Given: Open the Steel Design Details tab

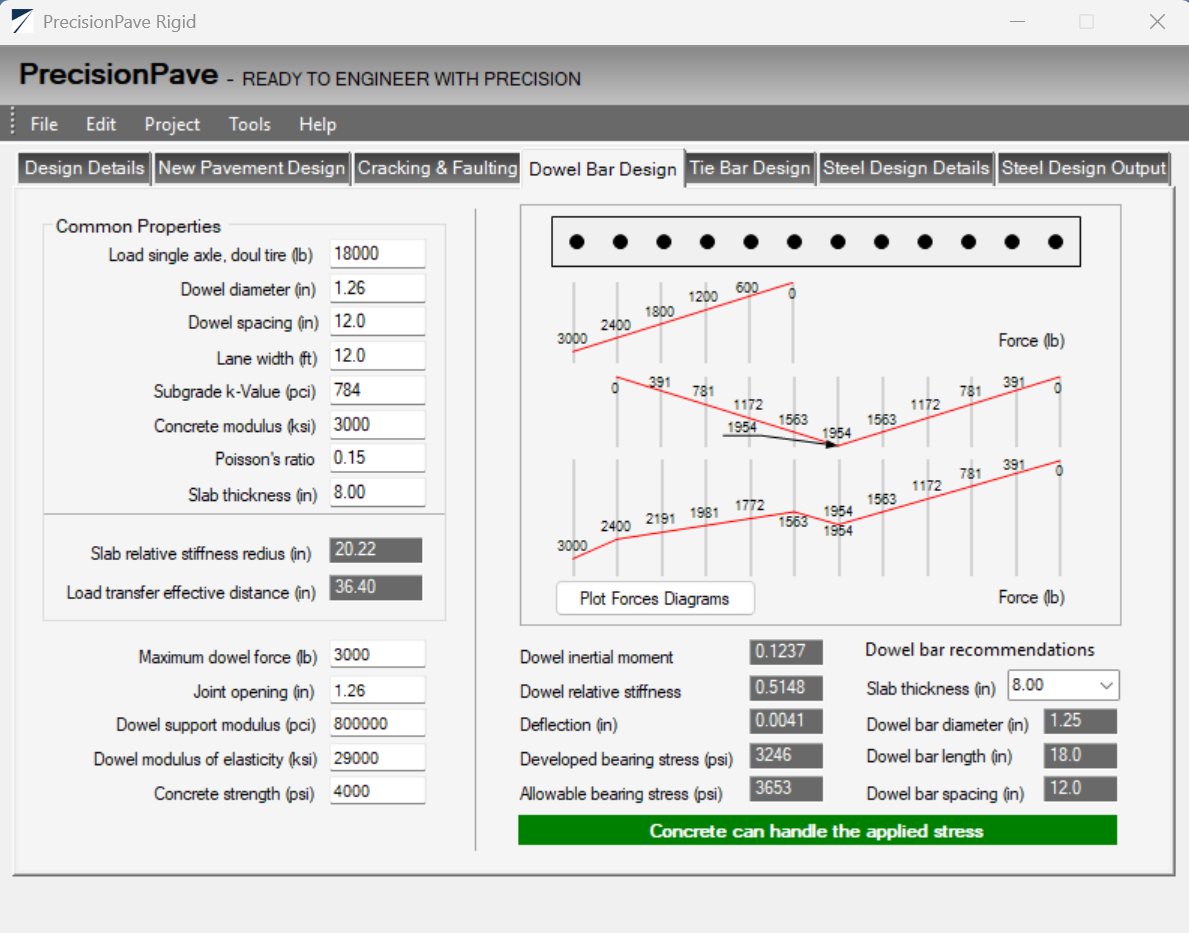Looking at the screenshot, I should pos(906,168).
